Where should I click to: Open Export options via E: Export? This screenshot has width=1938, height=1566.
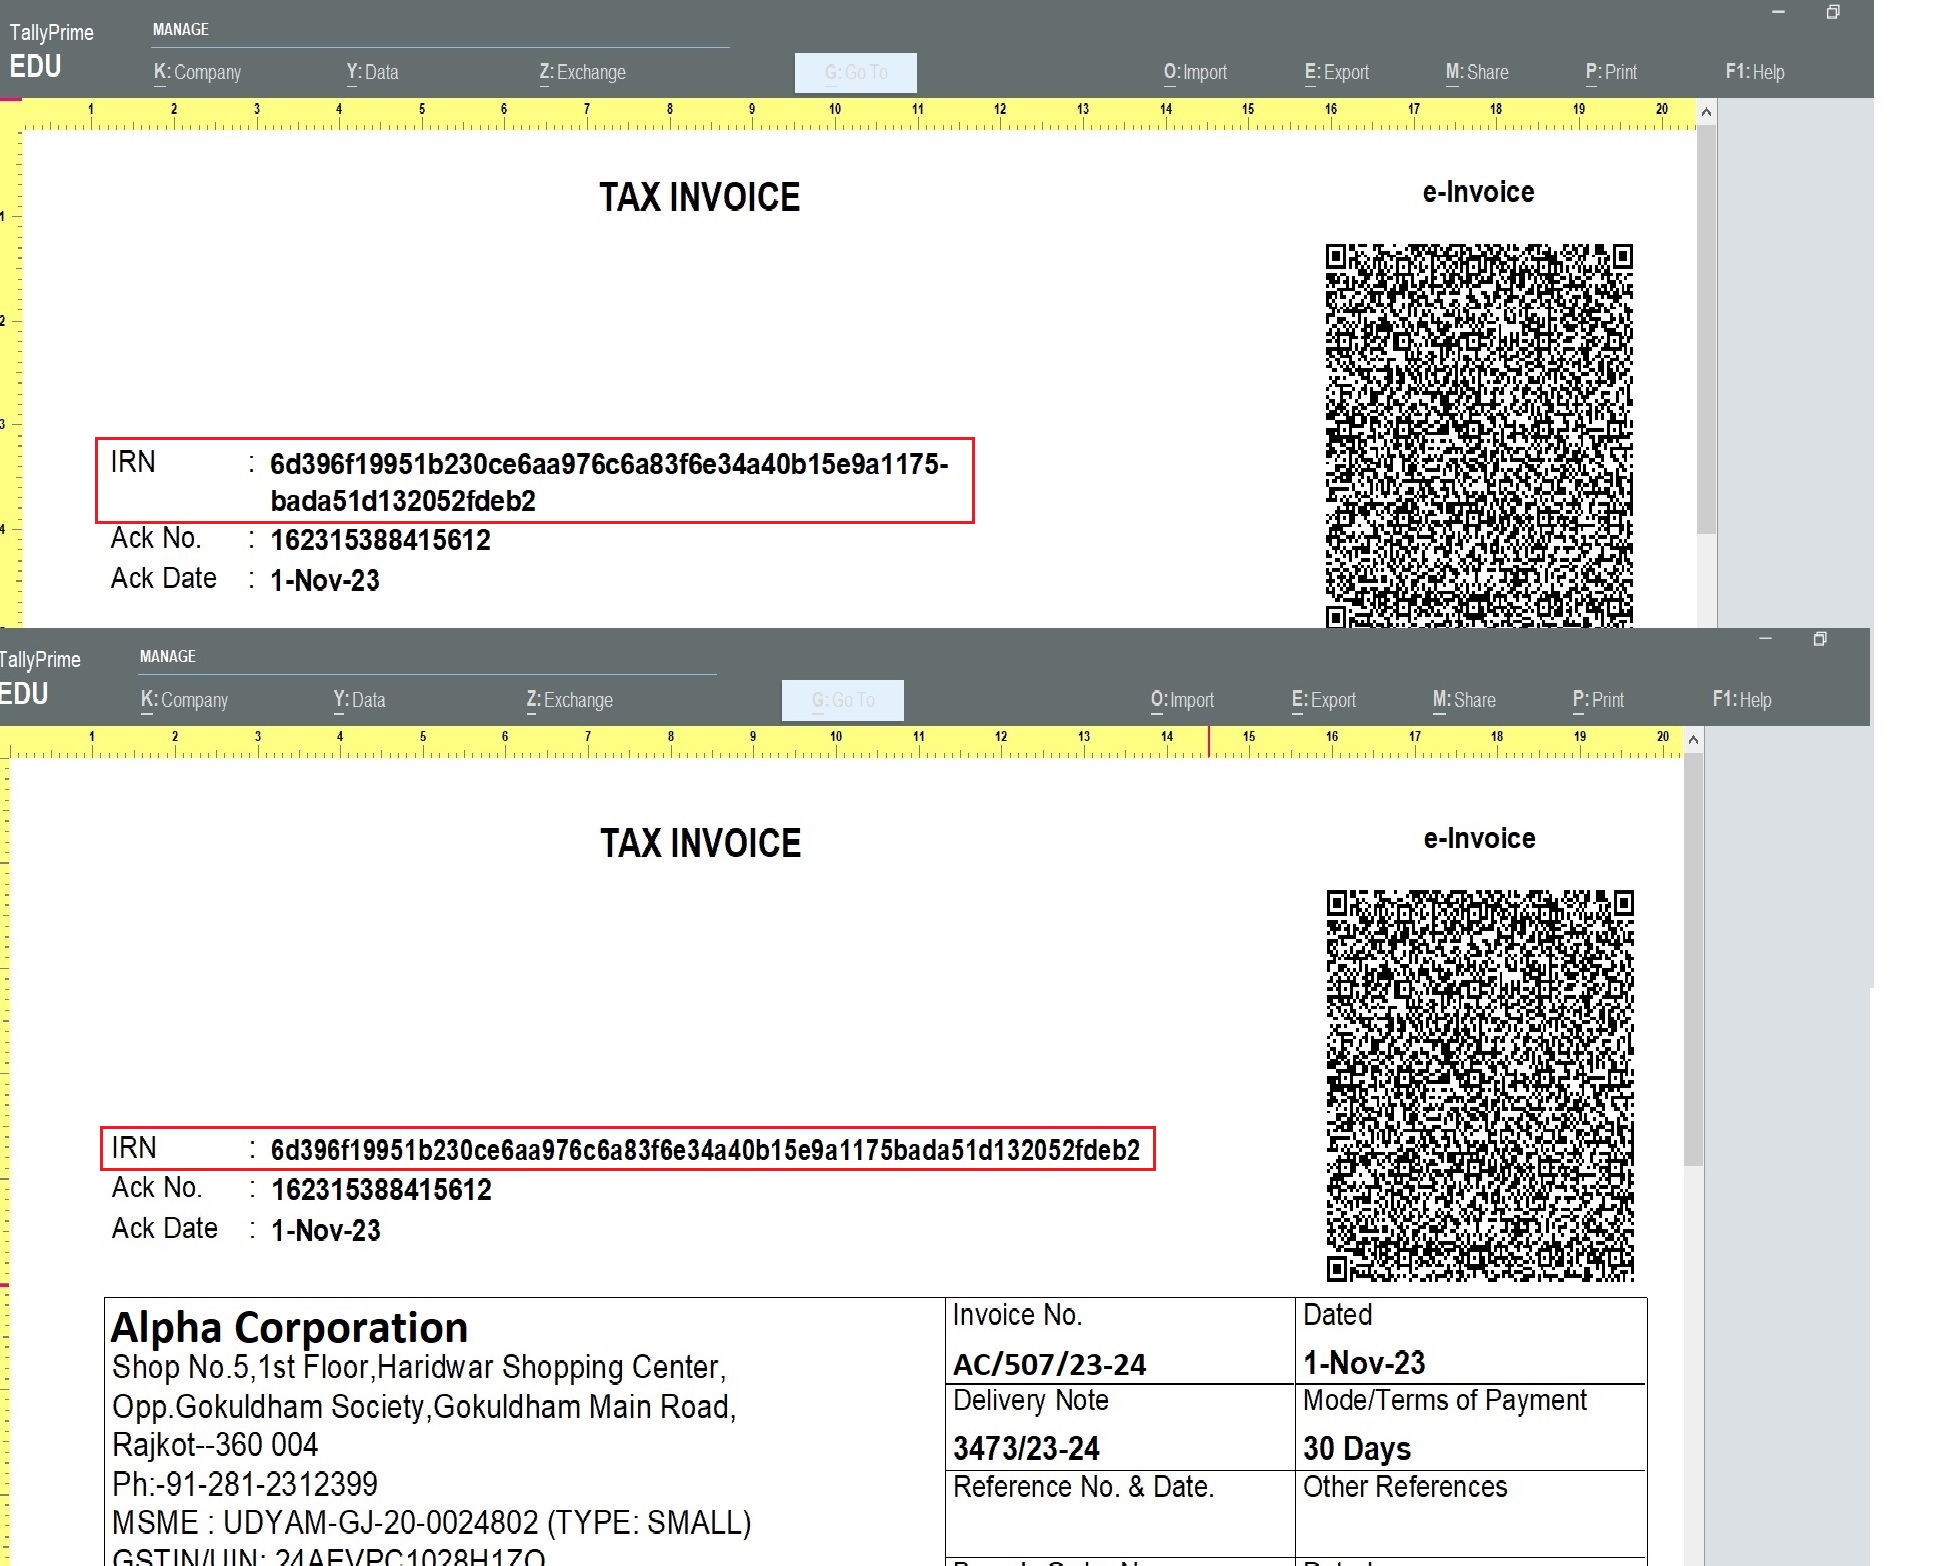pyautogui.click(x=1337, y=72)
